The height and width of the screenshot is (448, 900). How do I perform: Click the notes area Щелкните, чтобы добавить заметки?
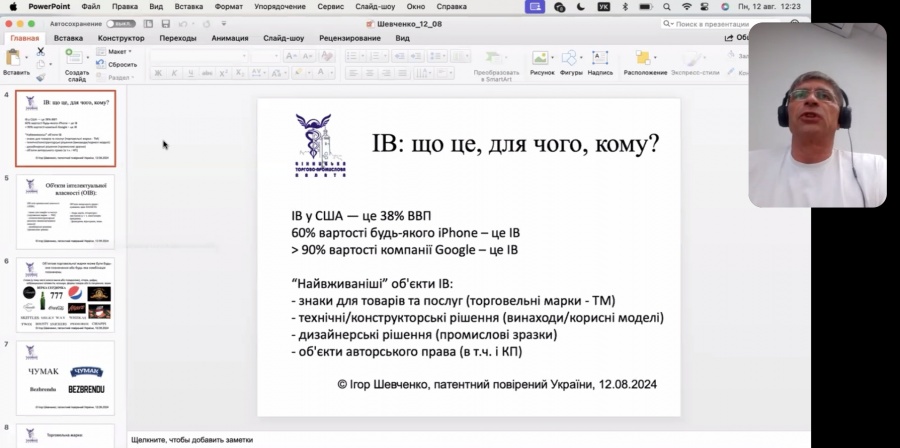coord(192,440)
